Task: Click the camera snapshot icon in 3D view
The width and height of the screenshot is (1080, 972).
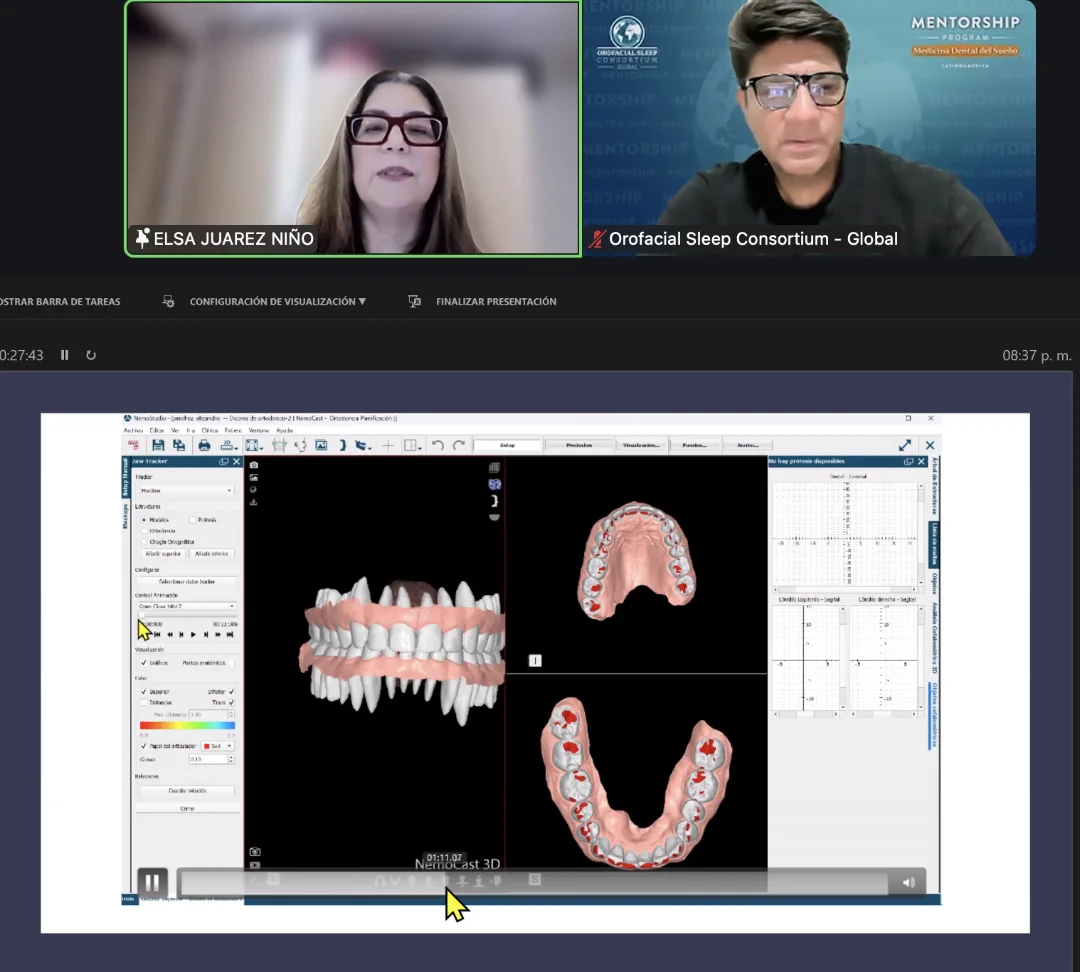Action: coord(254,465)
